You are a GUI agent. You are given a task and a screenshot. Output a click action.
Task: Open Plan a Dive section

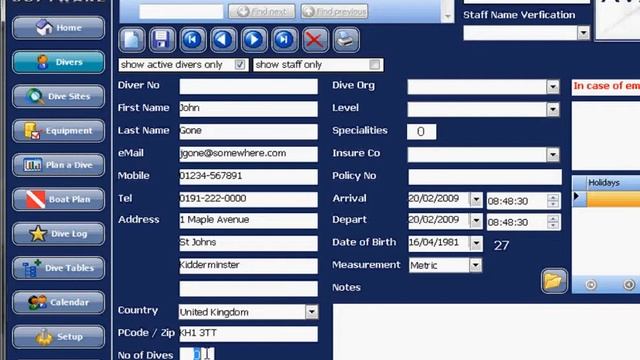click(58, 165)
